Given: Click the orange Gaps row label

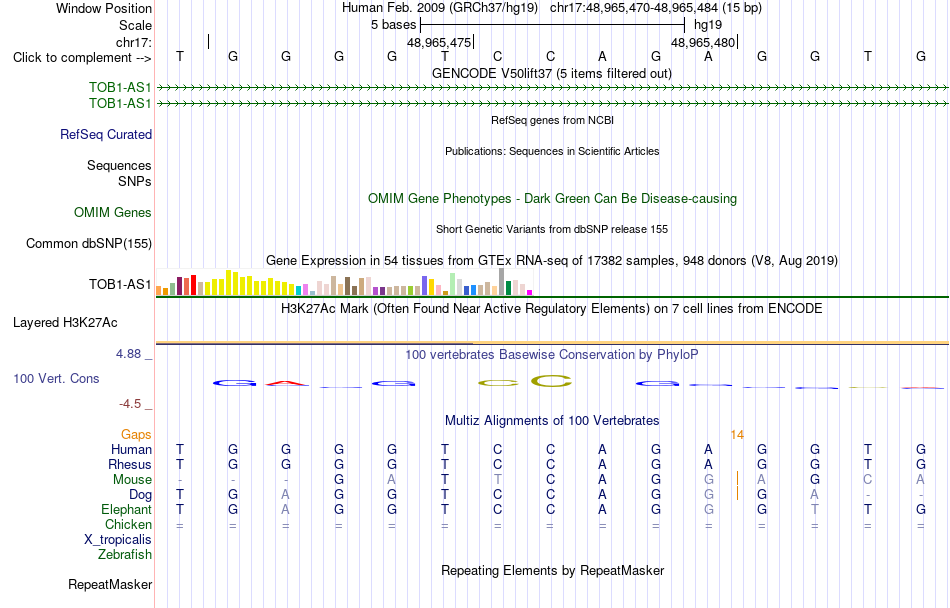Looking at the screenshot, I should click(x=136, y=434).
